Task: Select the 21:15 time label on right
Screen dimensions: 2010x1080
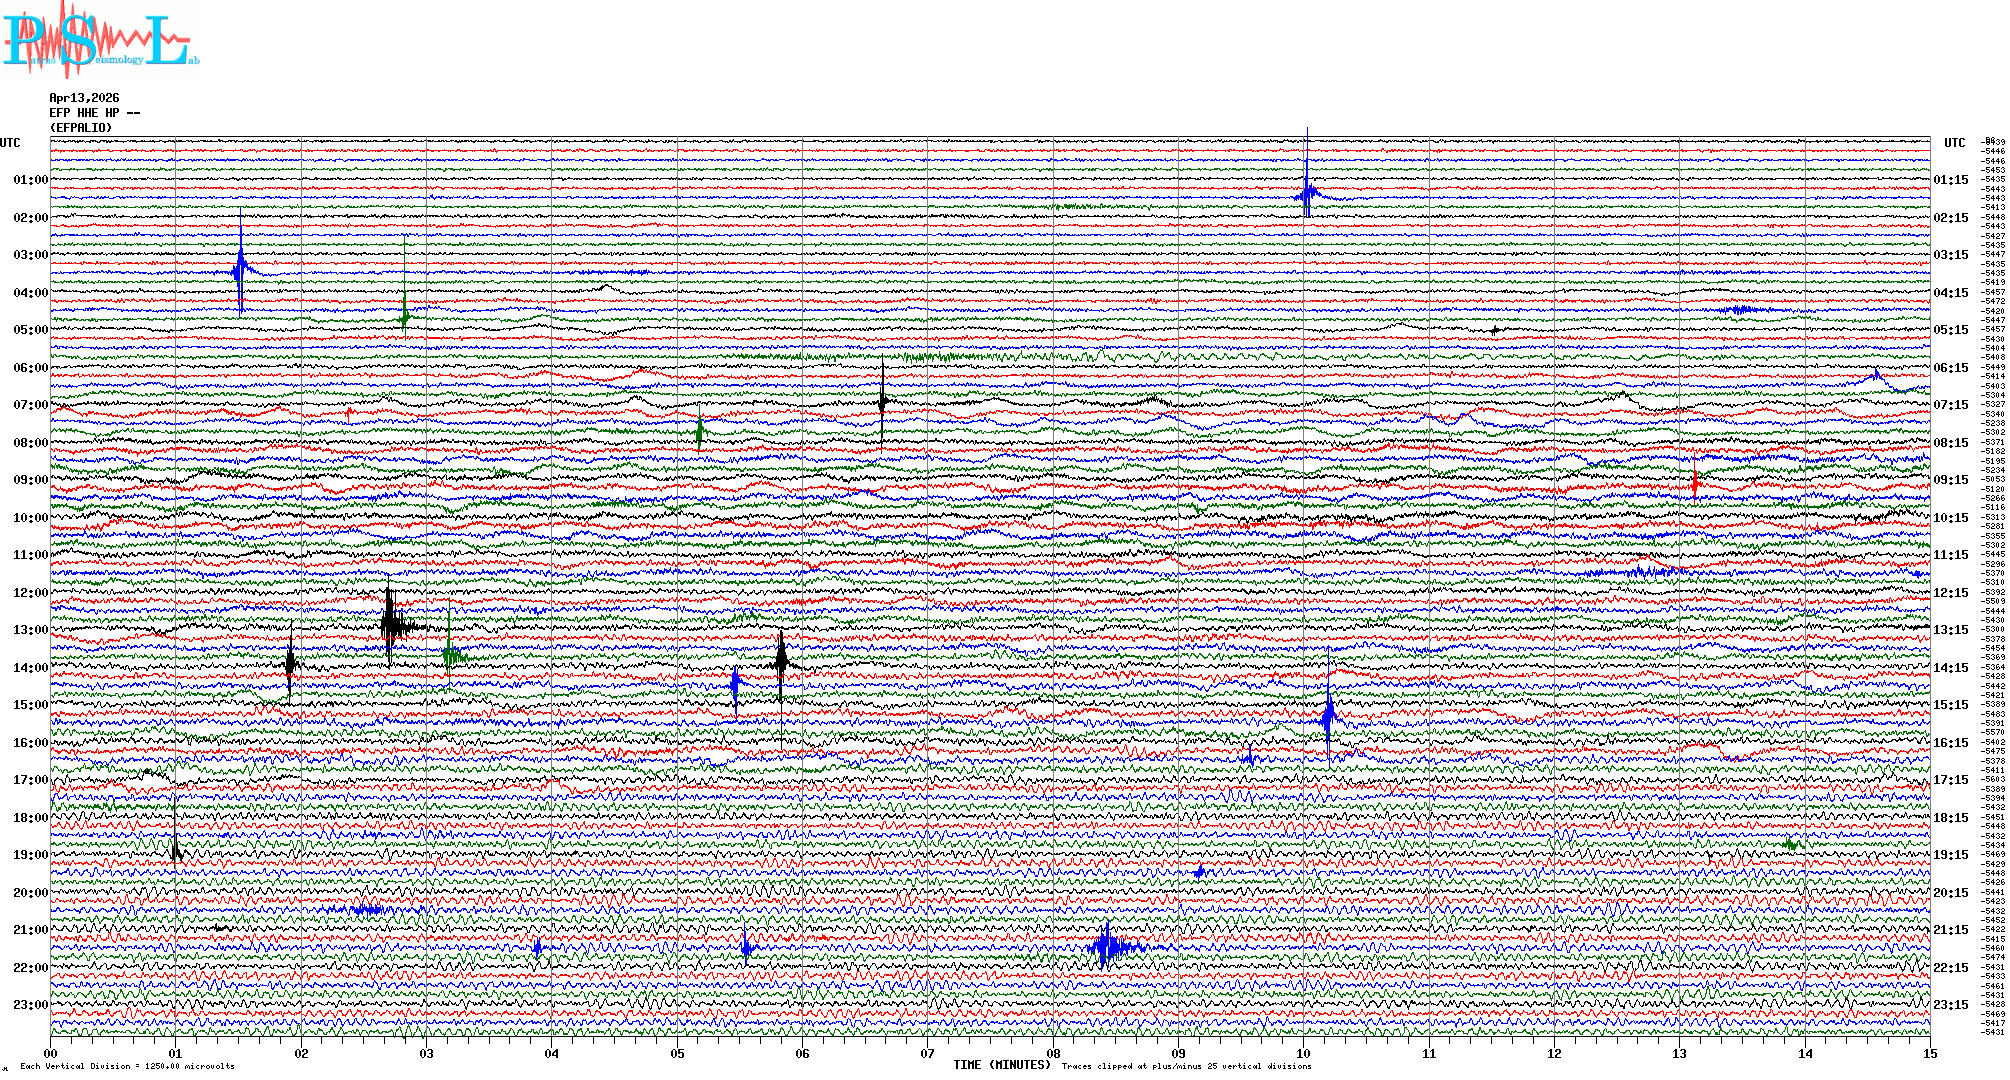Action: (x=1950, y=930)
